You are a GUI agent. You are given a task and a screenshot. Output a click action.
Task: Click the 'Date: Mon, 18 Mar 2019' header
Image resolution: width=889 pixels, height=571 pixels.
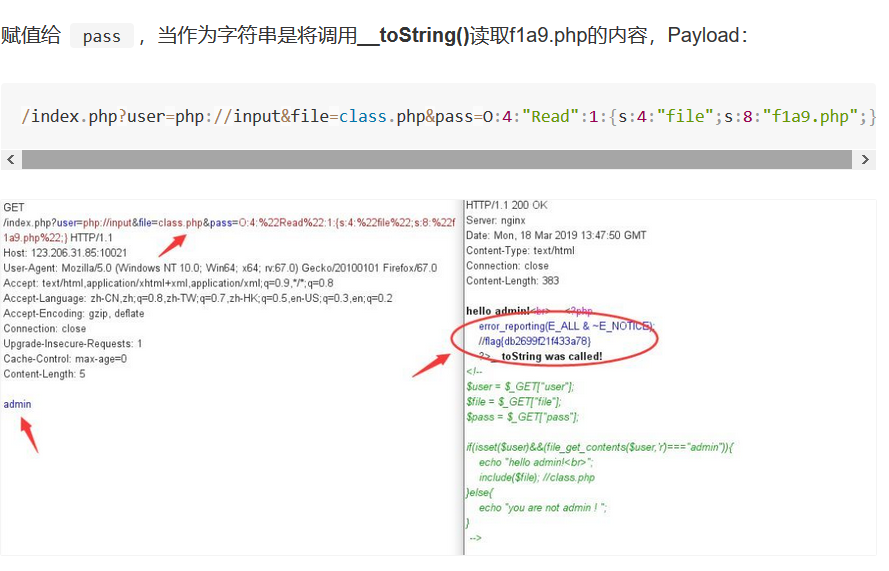[556, 235]
